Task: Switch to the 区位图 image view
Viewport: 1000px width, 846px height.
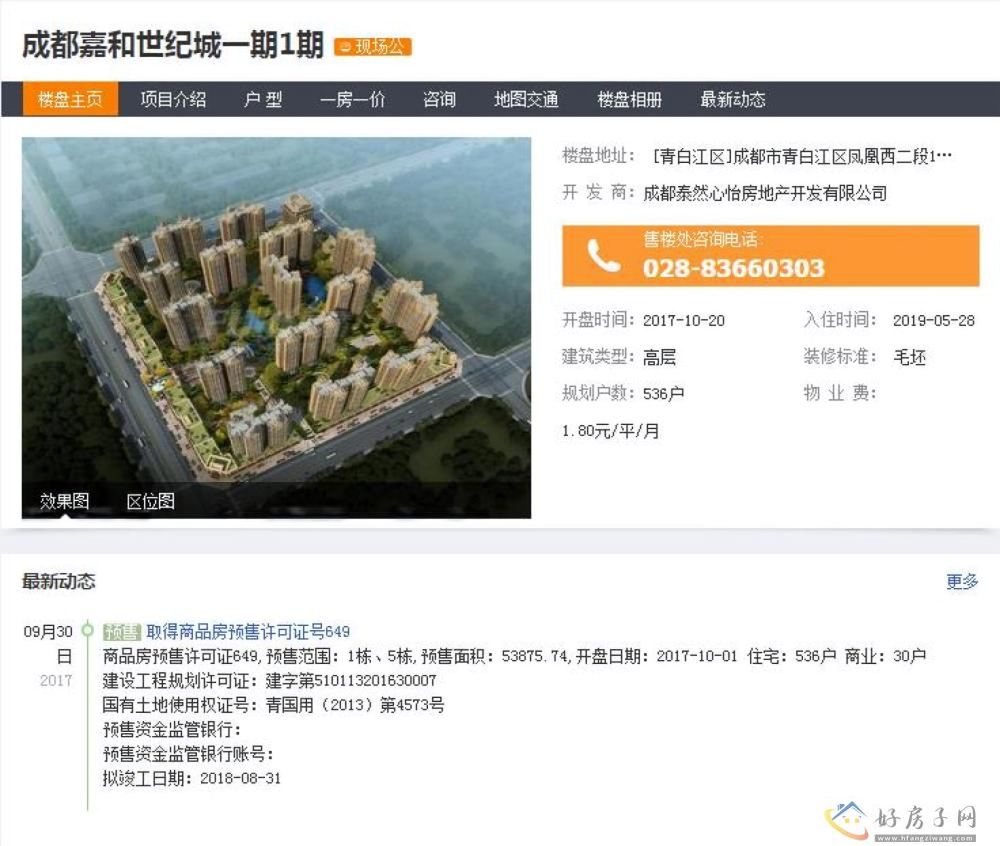Action: (x=151, y=501)
